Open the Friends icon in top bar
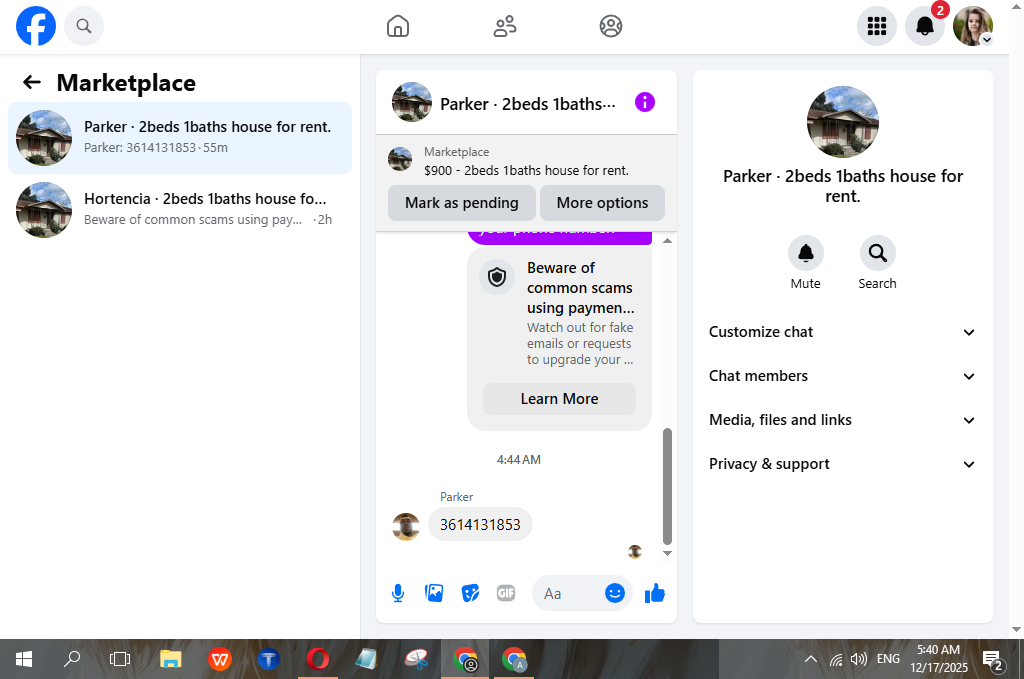1024x679 pixels. pyautogui.click(x=504, y=26)
